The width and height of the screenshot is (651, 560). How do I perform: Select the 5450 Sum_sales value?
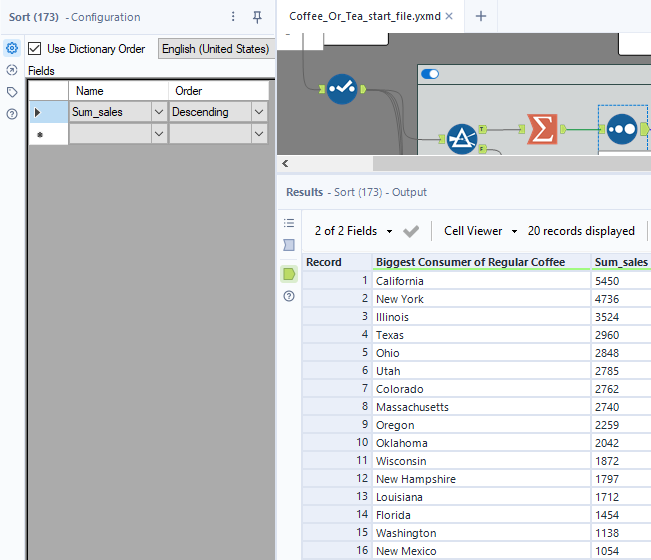coord(621,281)
